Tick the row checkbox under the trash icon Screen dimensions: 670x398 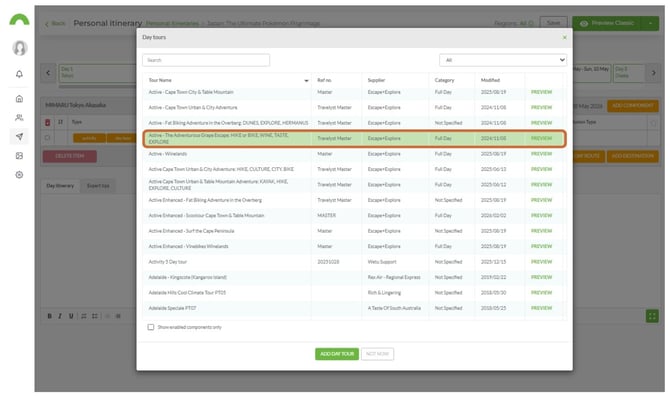tap(47, 138)
